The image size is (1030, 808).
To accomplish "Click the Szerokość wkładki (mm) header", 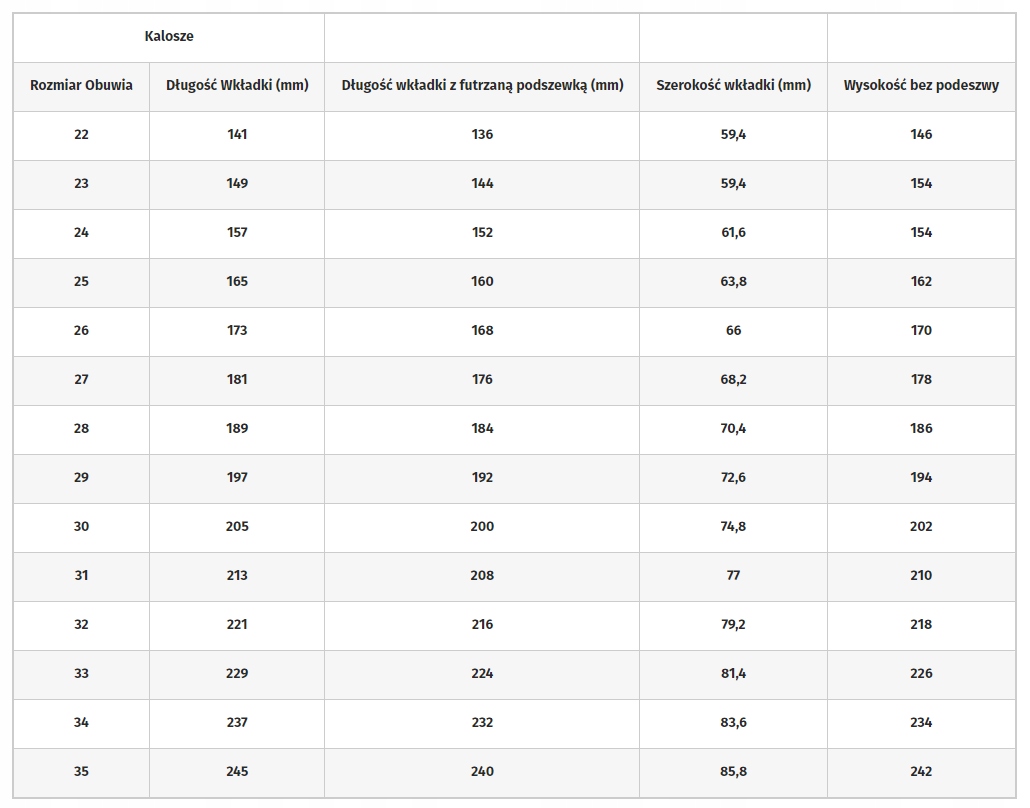I will point(733,86).
